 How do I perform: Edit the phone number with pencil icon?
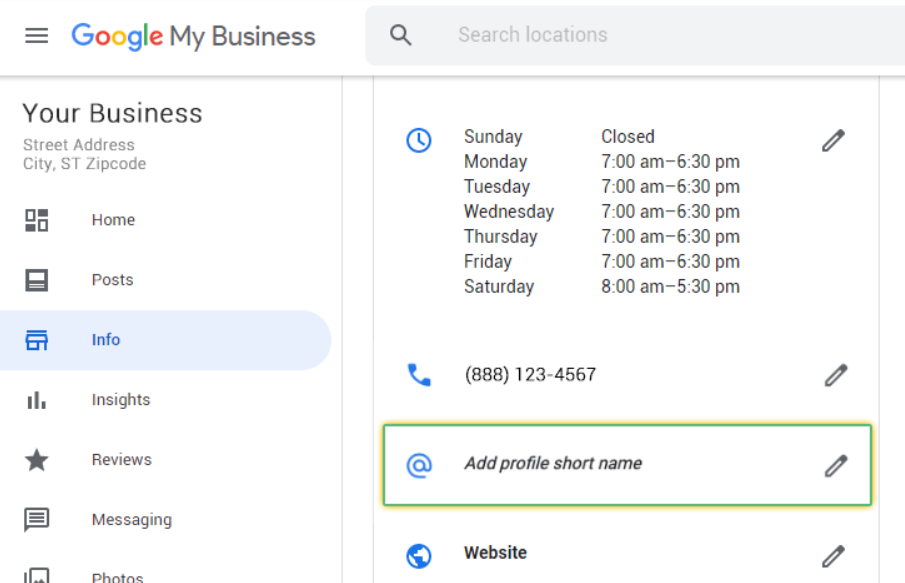pos(835,375)
